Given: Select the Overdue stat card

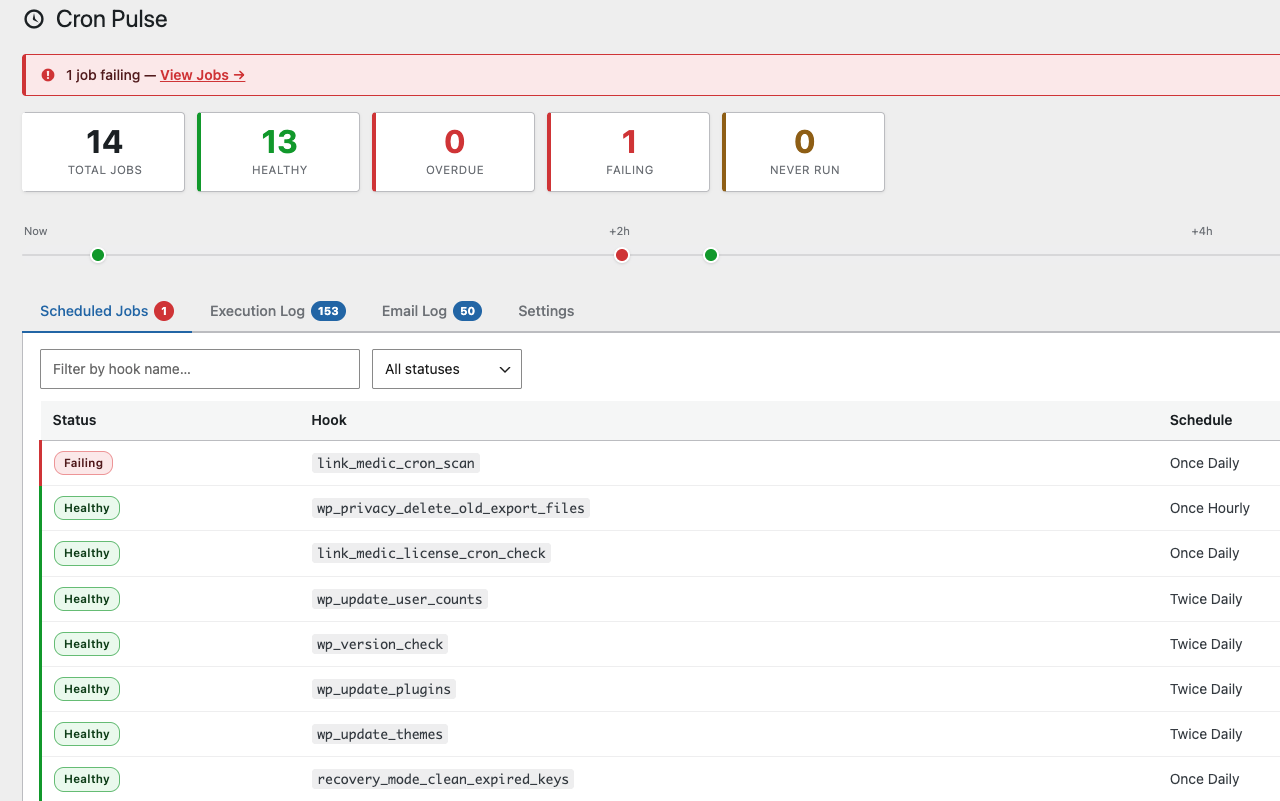Looking at the screenshot, I should pyautogui.click(x=454, y=152).
